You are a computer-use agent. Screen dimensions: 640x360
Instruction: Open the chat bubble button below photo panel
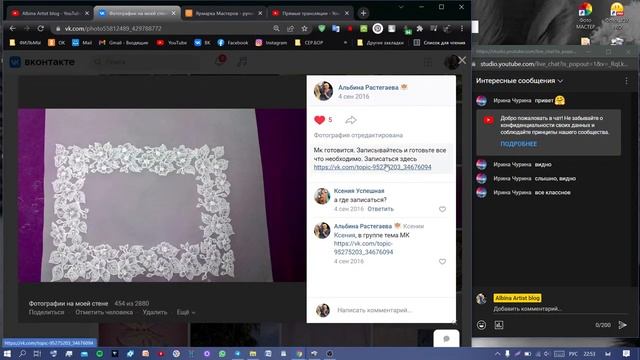pos(446,338)
